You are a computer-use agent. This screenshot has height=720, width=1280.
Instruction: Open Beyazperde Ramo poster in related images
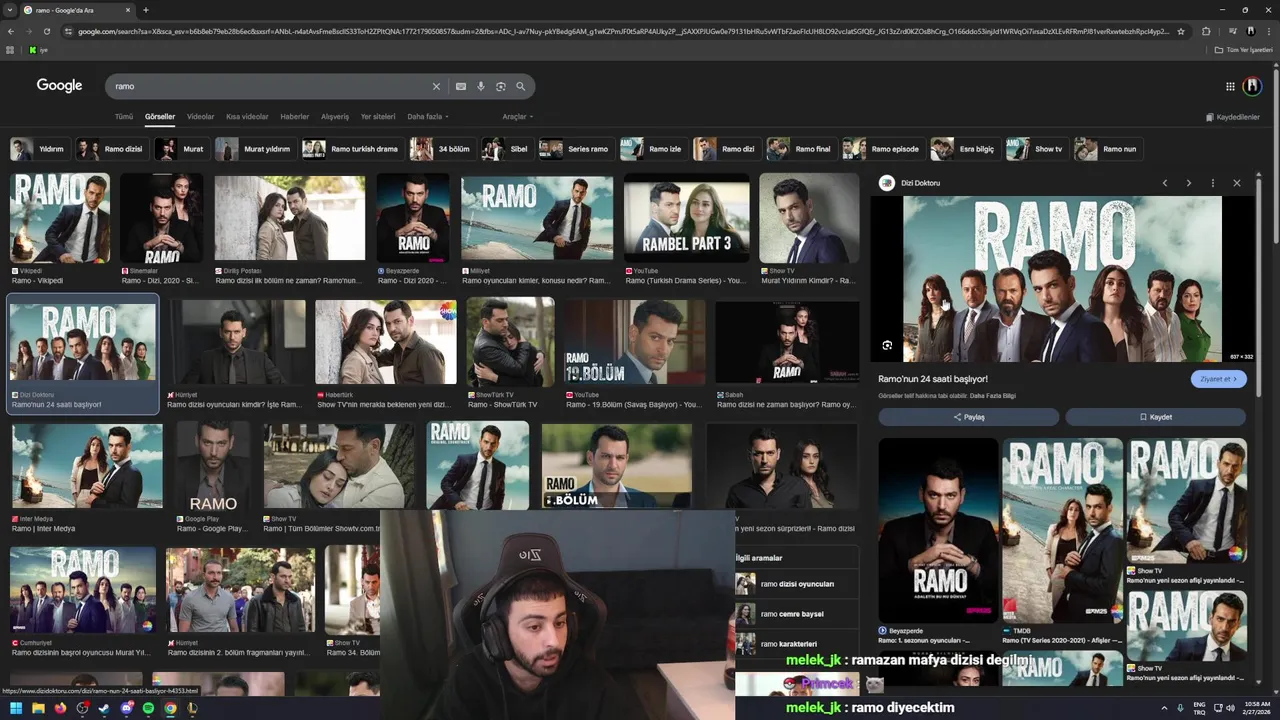tap(938, 531)
